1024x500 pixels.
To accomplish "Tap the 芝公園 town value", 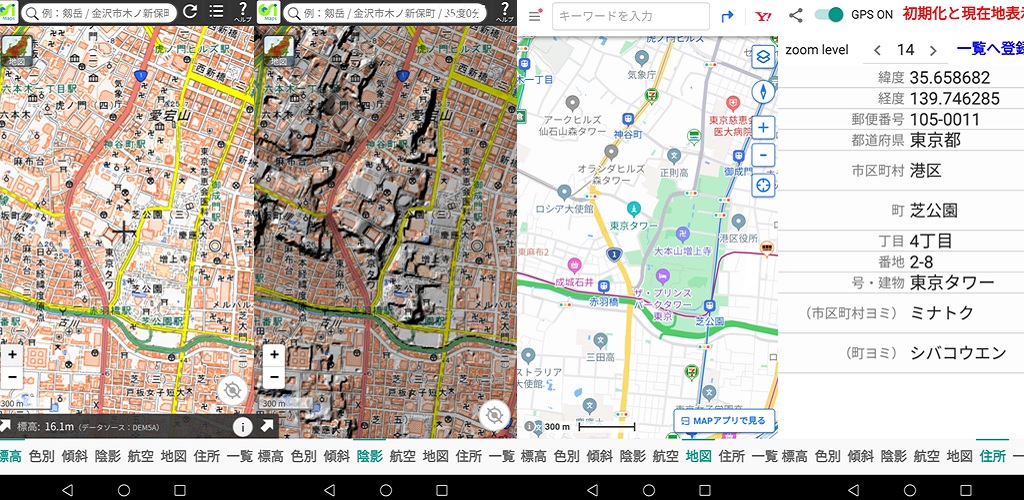I will coord(934,210).
